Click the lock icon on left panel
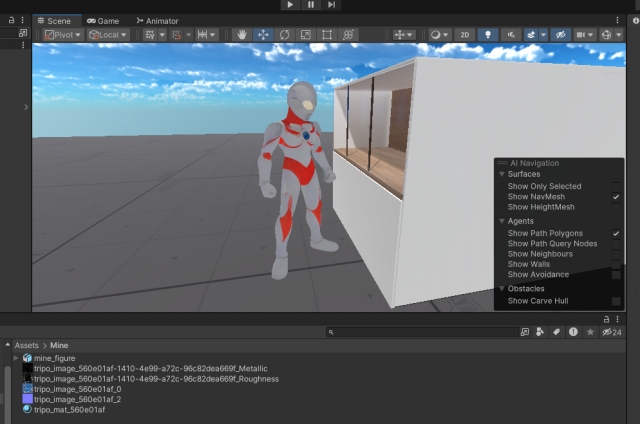 [x=11, y=20]
